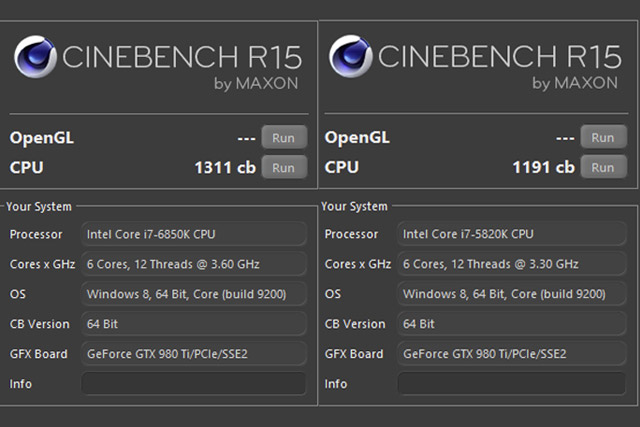Click the right OS Windows 8 field

(510, 294)
